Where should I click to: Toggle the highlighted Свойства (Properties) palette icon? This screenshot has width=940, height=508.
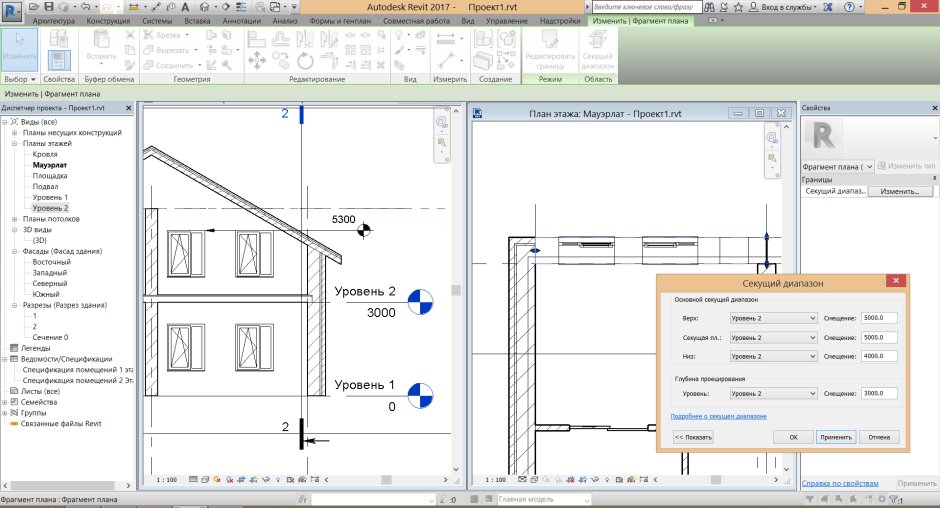click(59, 61)
